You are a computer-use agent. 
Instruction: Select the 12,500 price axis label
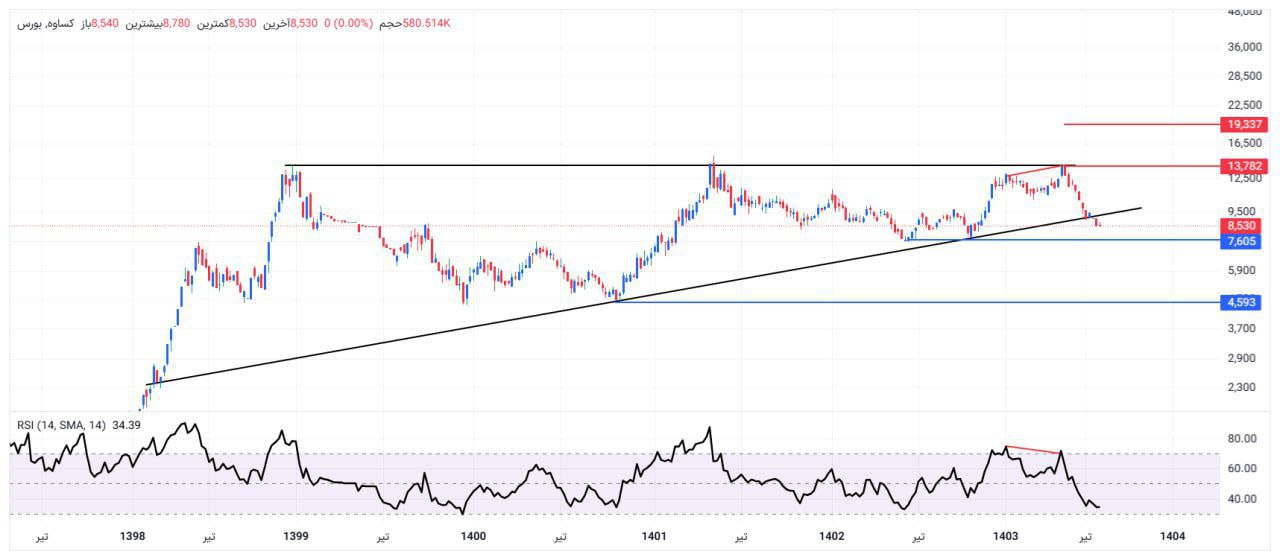click(x=1245, y=178)
